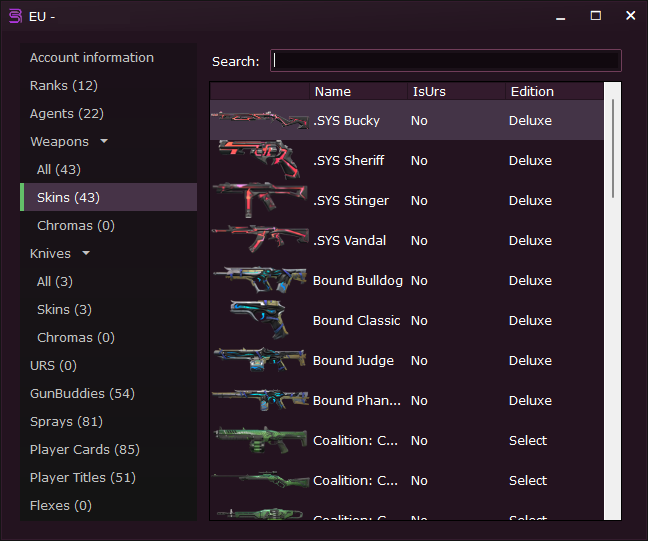Image resolution: width=648 pixels, height=541 pixels.
Task: Select the Bound Classic pistol thumbnail
Action: [259, 319]
